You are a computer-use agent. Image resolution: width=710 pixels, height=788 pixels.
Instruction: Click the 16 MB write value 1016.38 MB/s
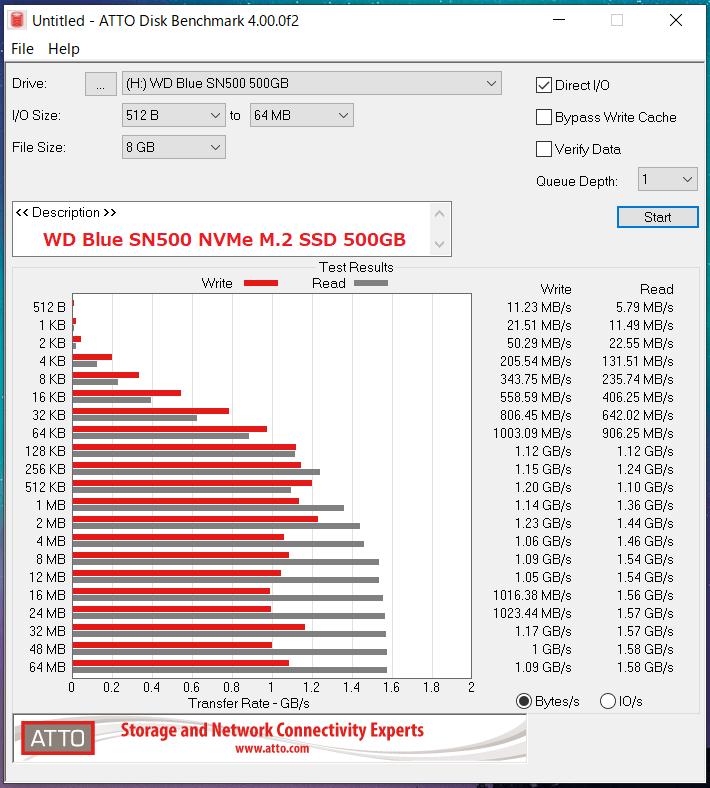(x=532, y=595)
